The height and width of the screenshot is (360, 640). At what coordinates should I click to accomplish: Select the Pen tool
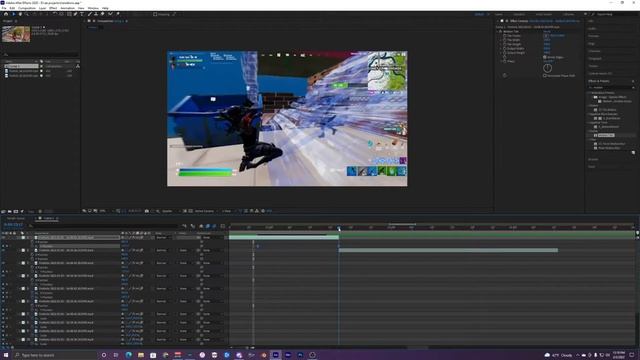pyautogui.click(x=75, y=14)
